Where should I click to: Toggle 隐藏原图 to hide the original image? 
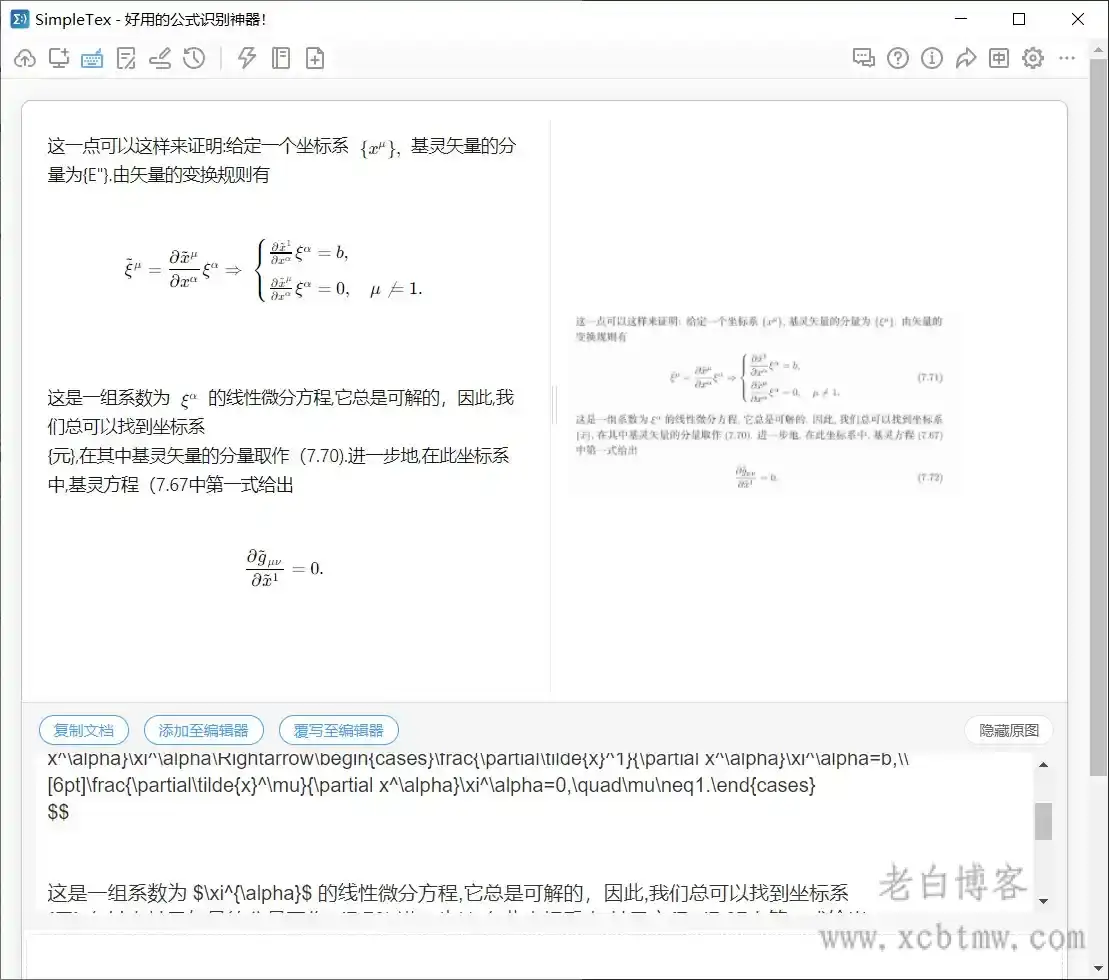point(1009,731)
